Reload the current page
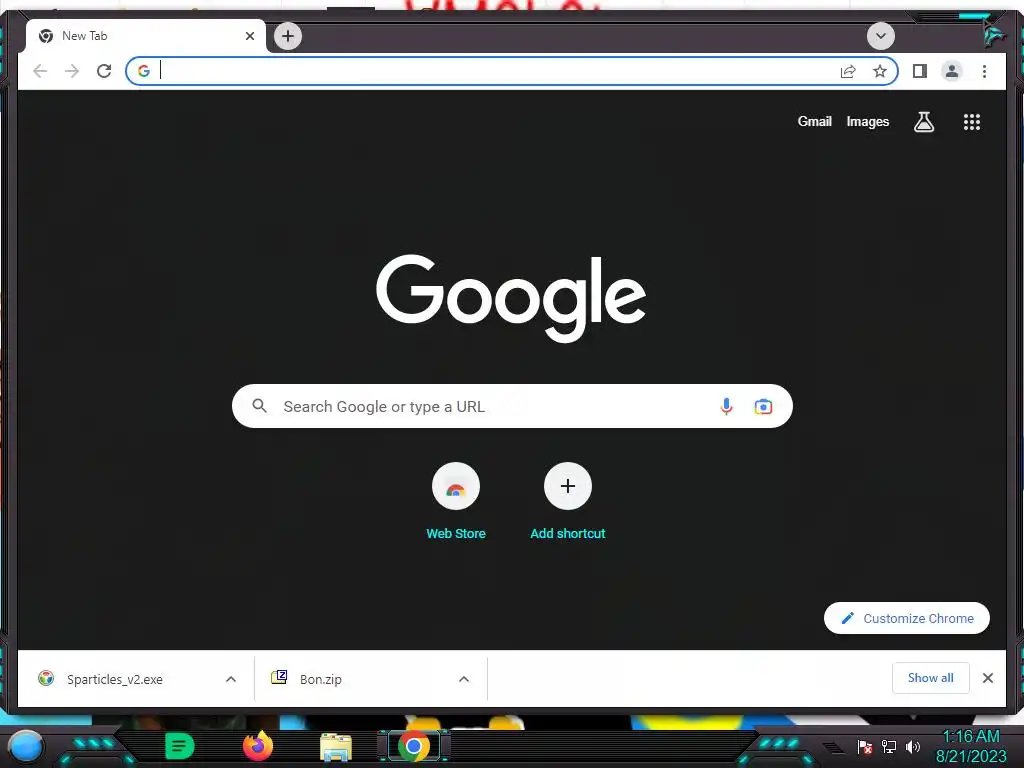This screenshot has width=1024, height=768. pyautogui.click(x=104, y=71)
